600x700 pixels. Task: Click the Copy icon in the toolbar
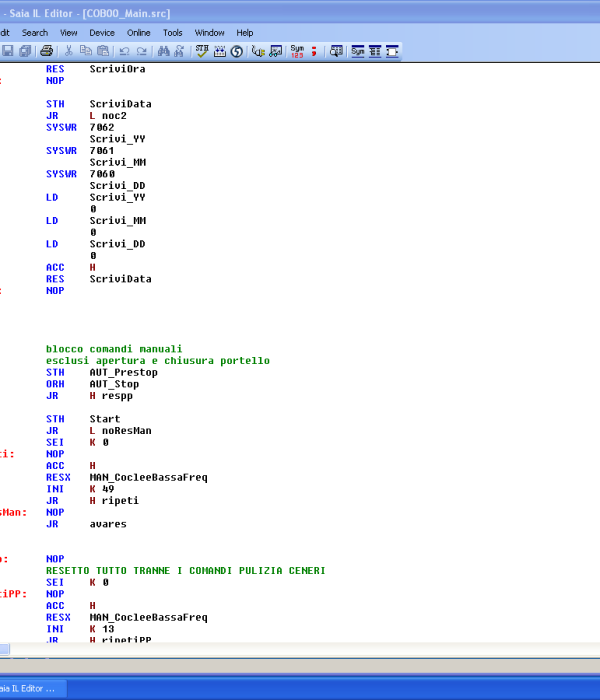86,50
